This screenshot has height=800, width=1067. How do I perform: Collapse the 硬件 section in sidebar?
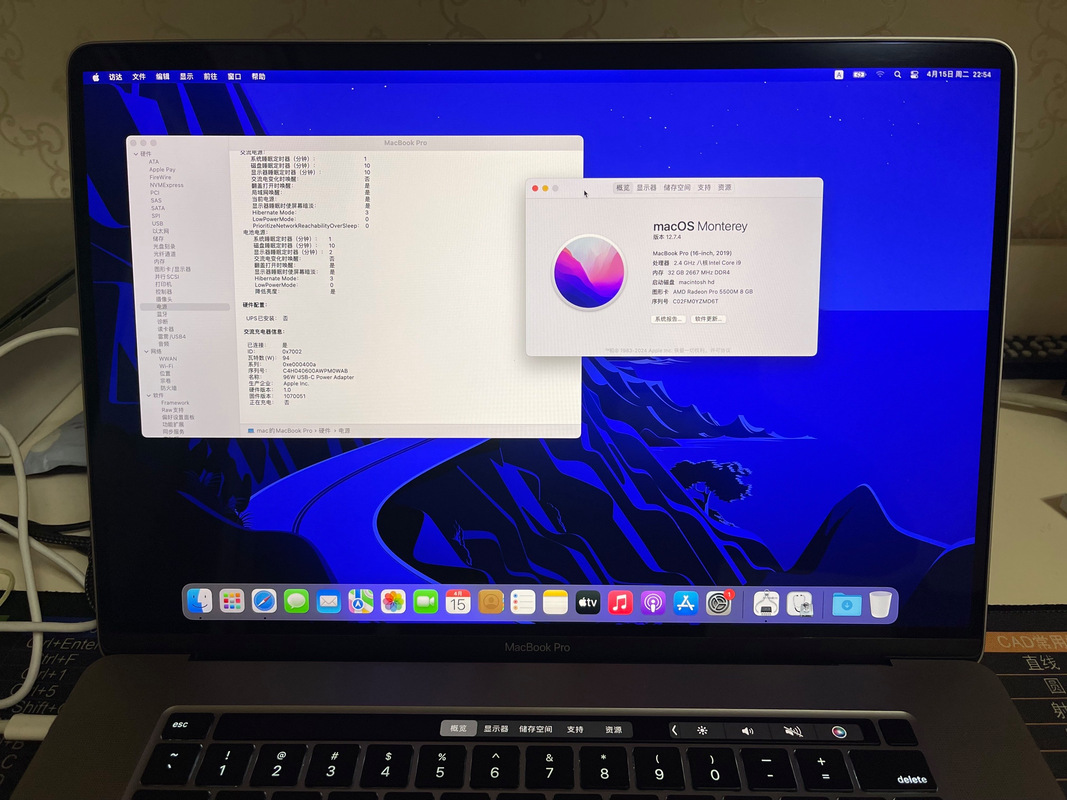136,154
